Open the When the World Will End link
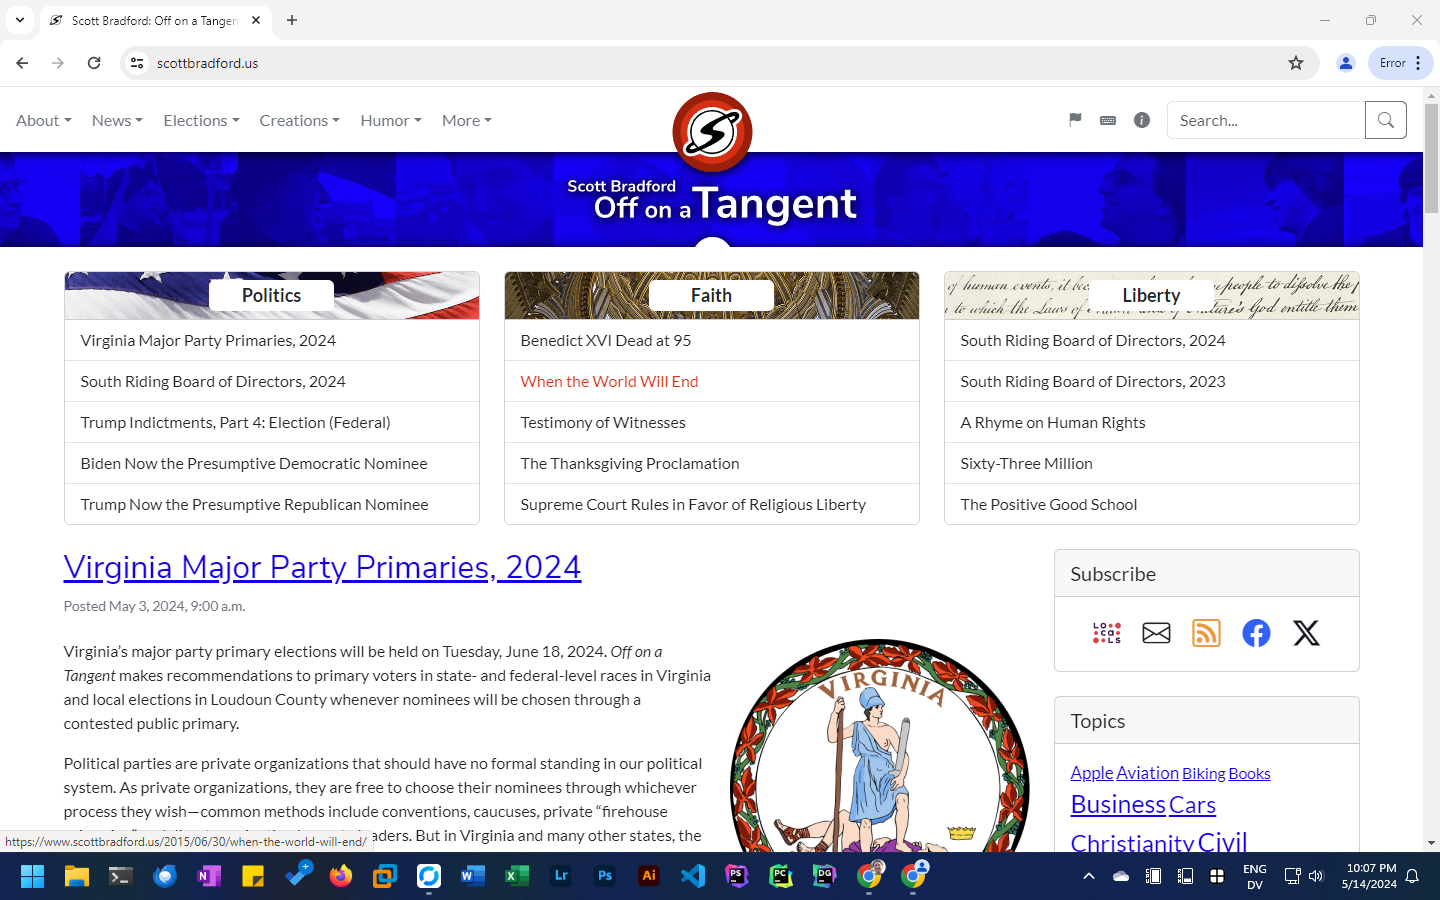 click(609, 381)
